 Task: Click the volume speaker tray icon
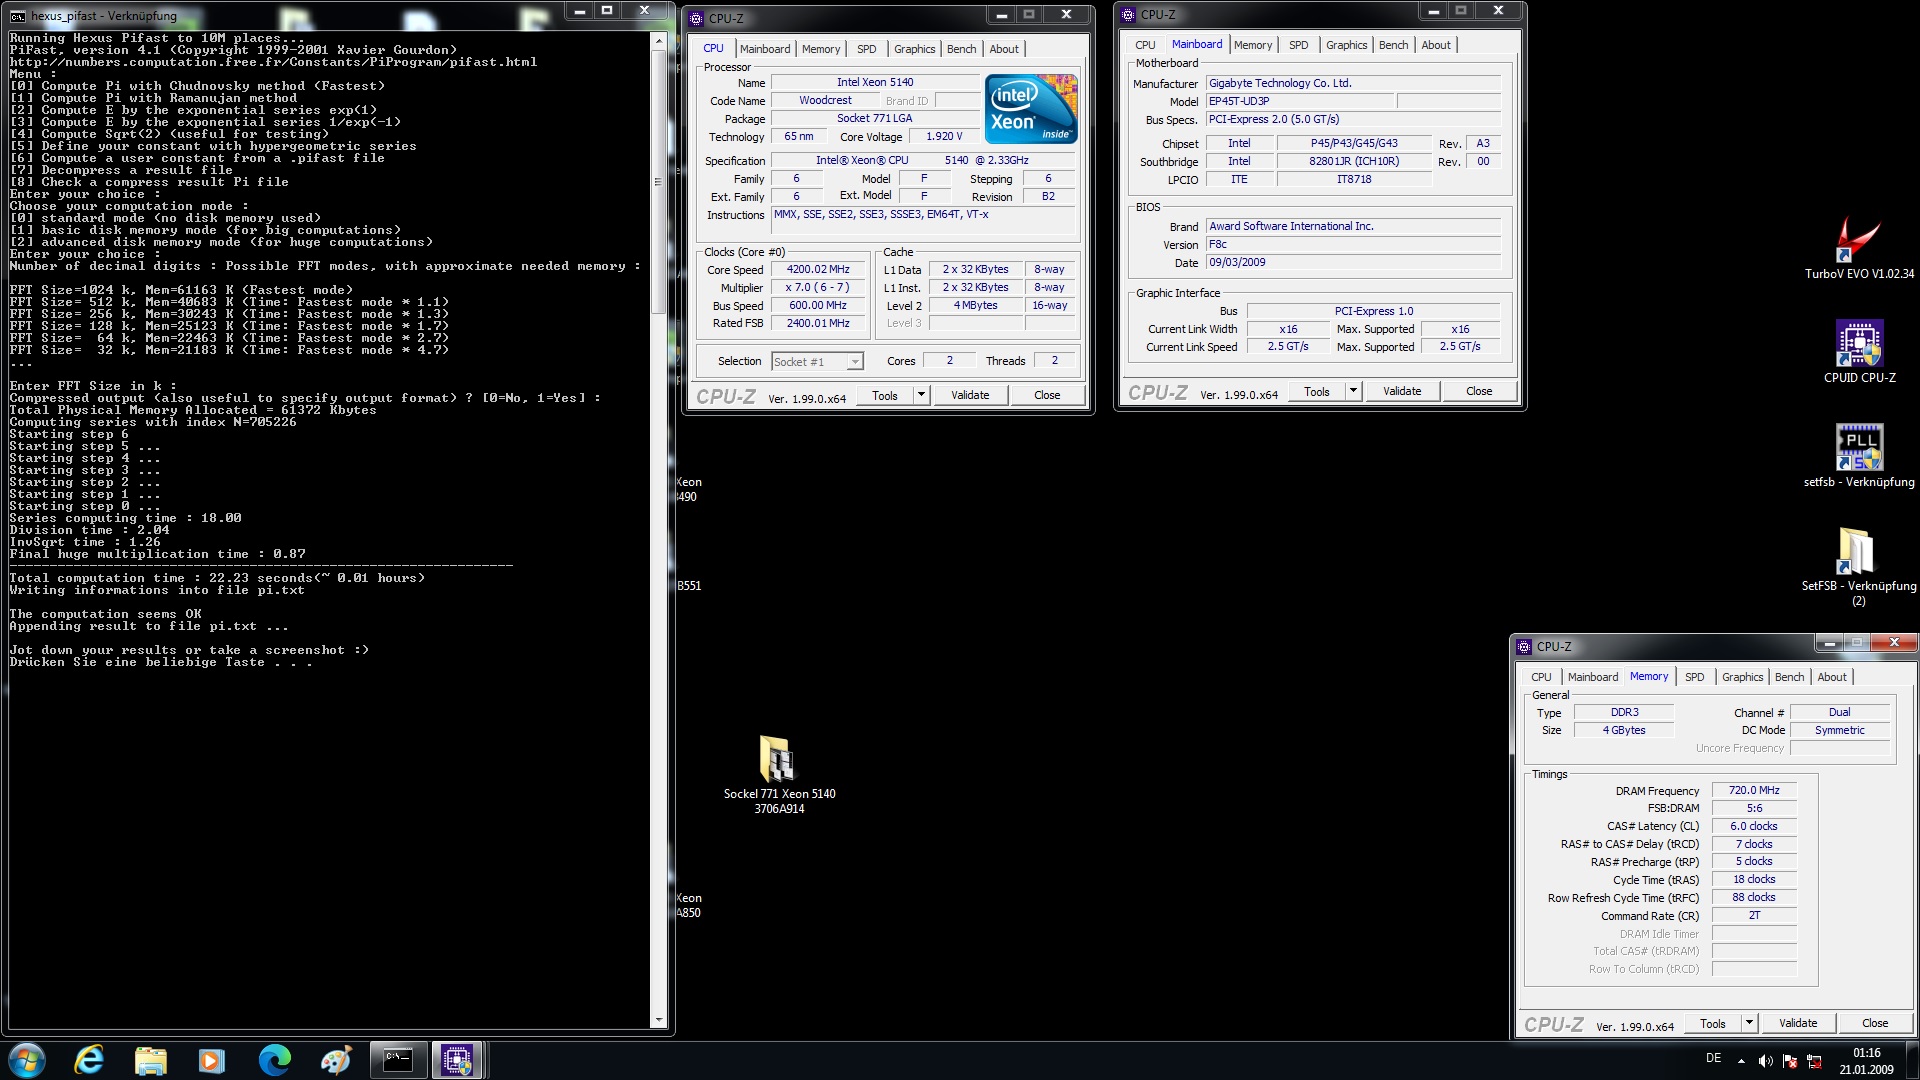coord(1765,1061)
